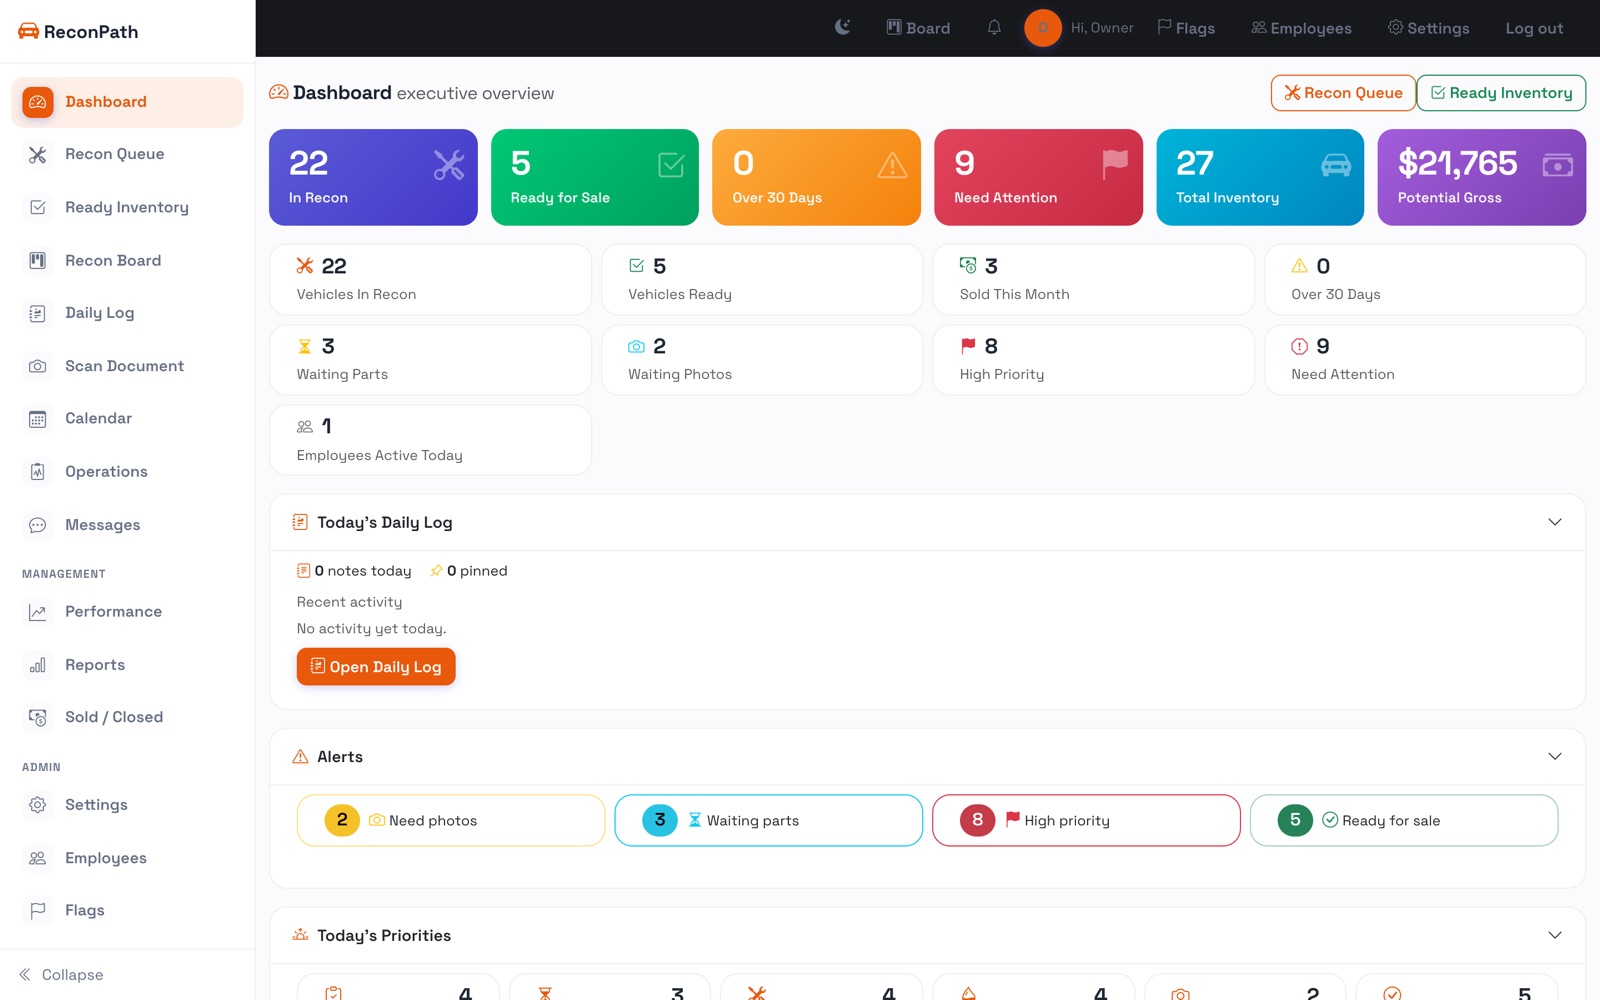Screen dimensions: 1600x1000
Task: Click the Reports bar chart icon
Action: (38, 665)
